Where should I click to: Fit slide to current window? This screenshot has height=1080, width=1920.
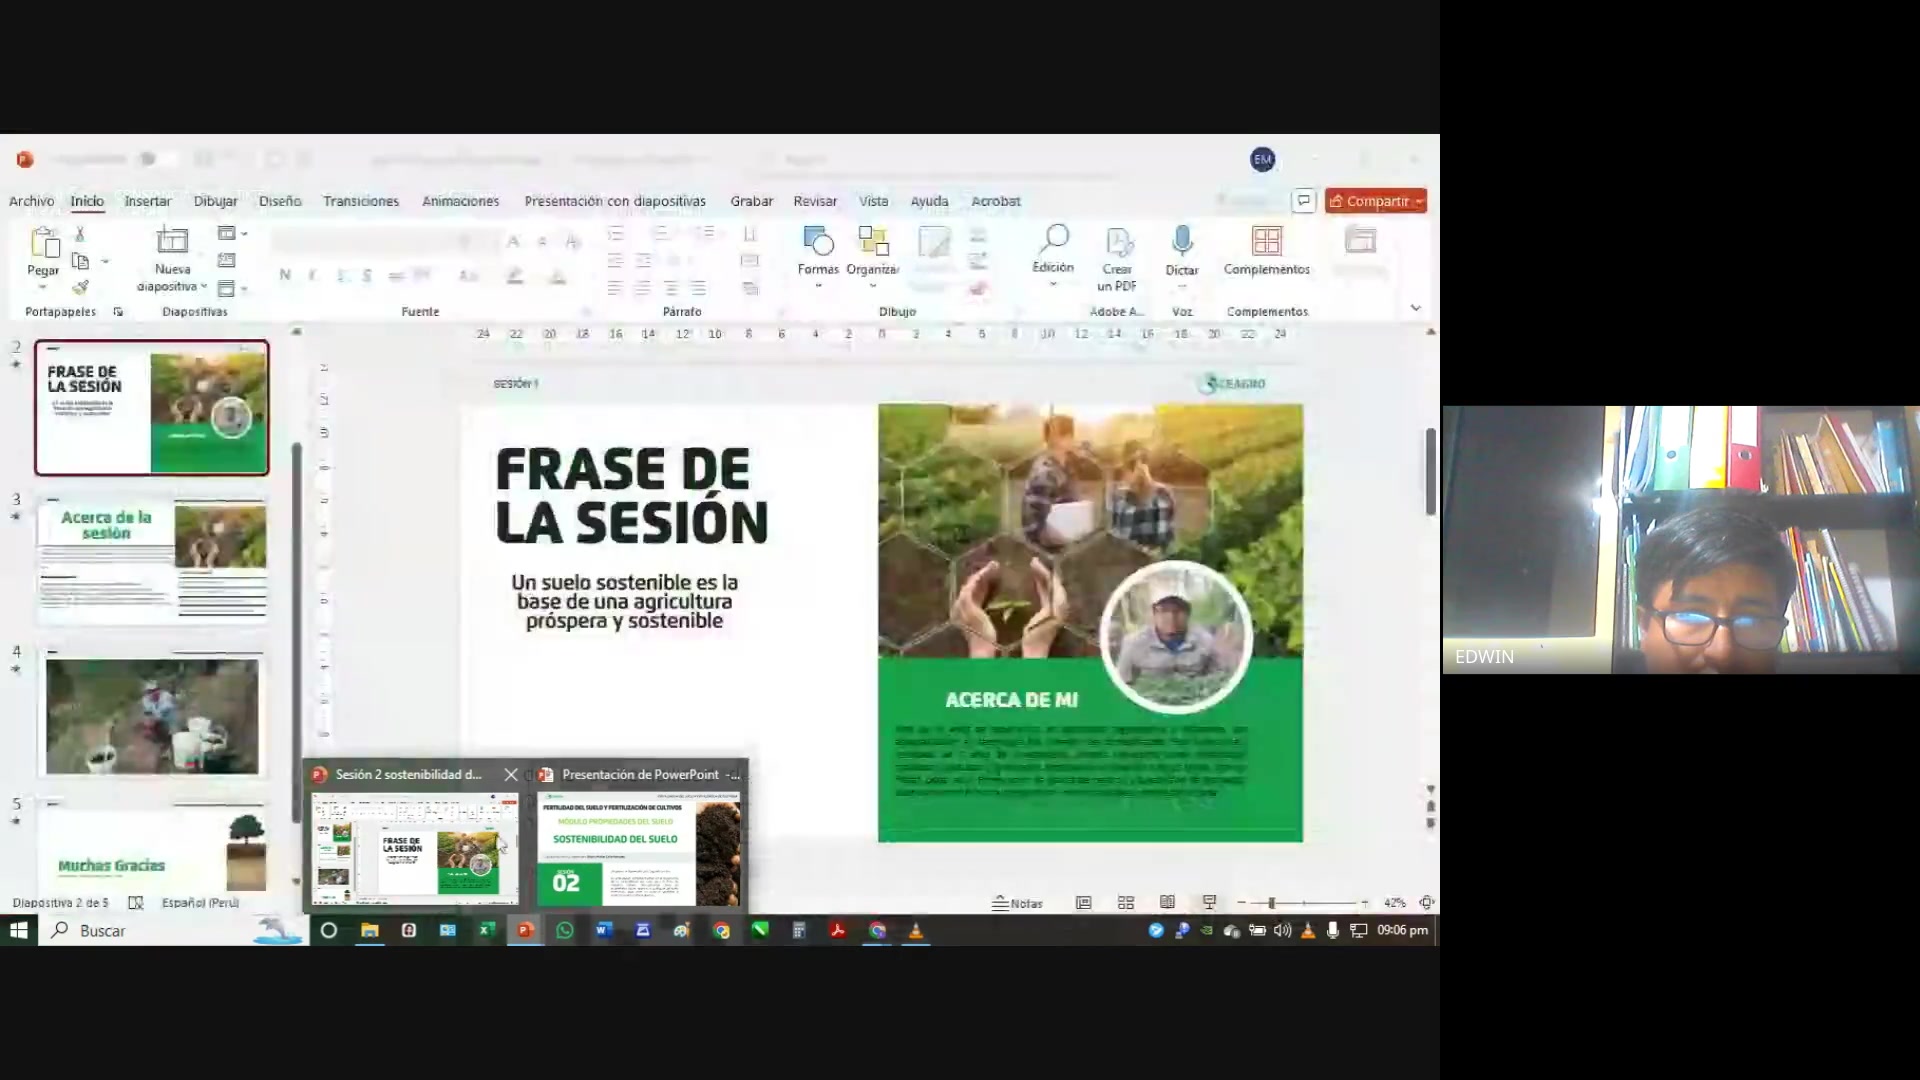[x=1427, y=903]
